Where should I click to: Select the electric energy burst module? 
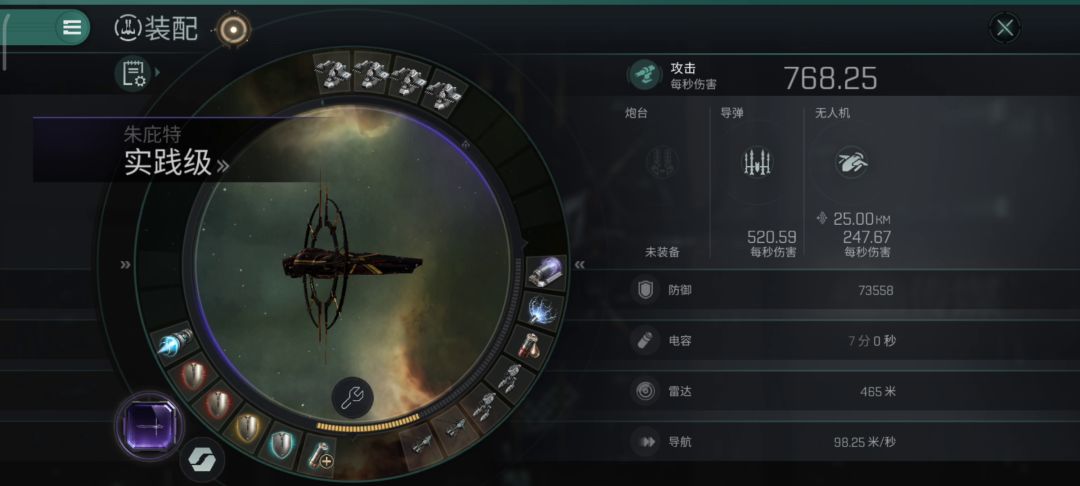[543, 309]
